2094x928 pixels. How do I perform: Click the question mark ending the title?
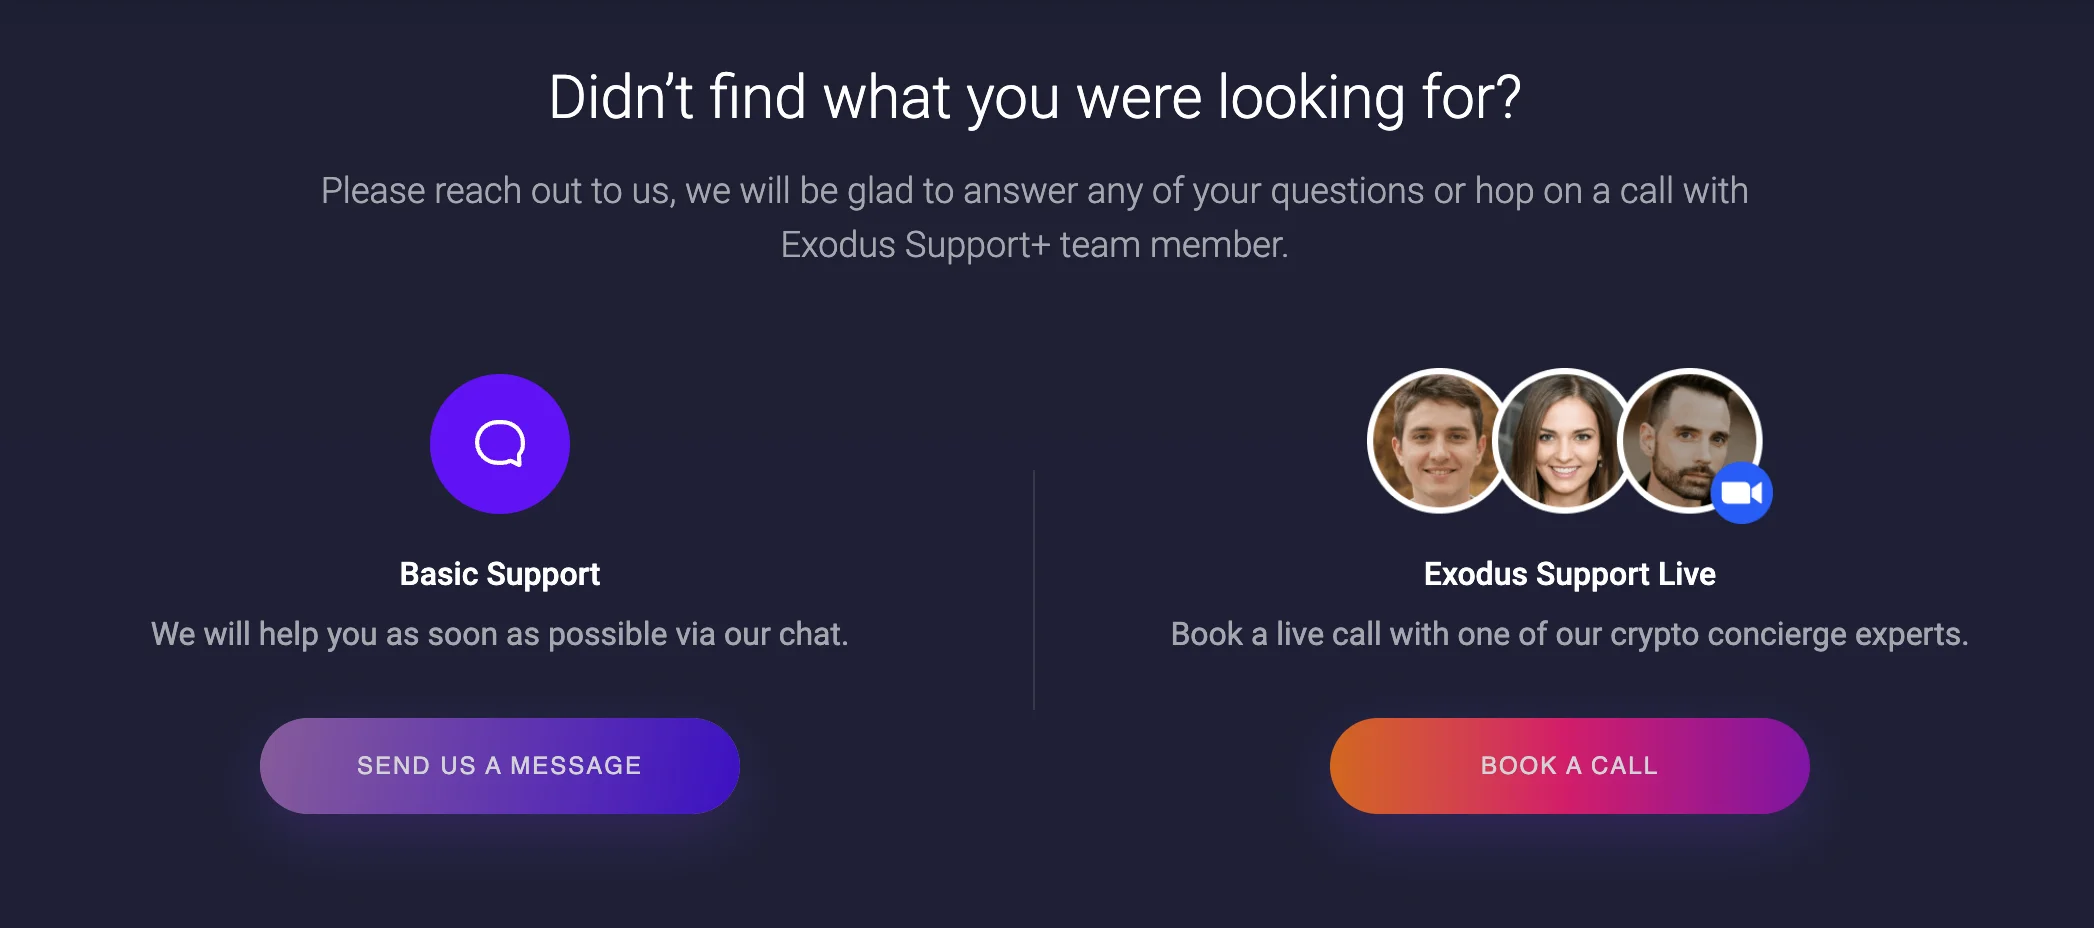tap(1506, 98)
